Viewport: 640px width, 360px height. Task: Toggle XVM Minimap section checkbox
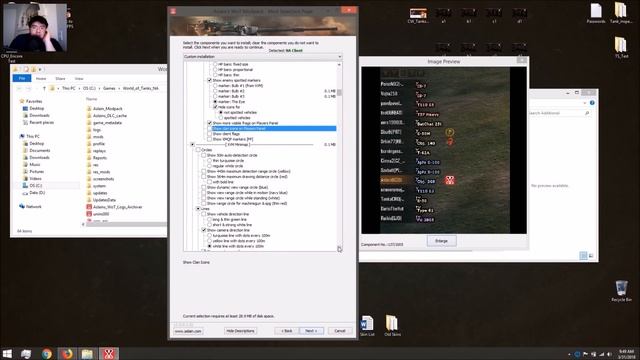pos(193,144)
